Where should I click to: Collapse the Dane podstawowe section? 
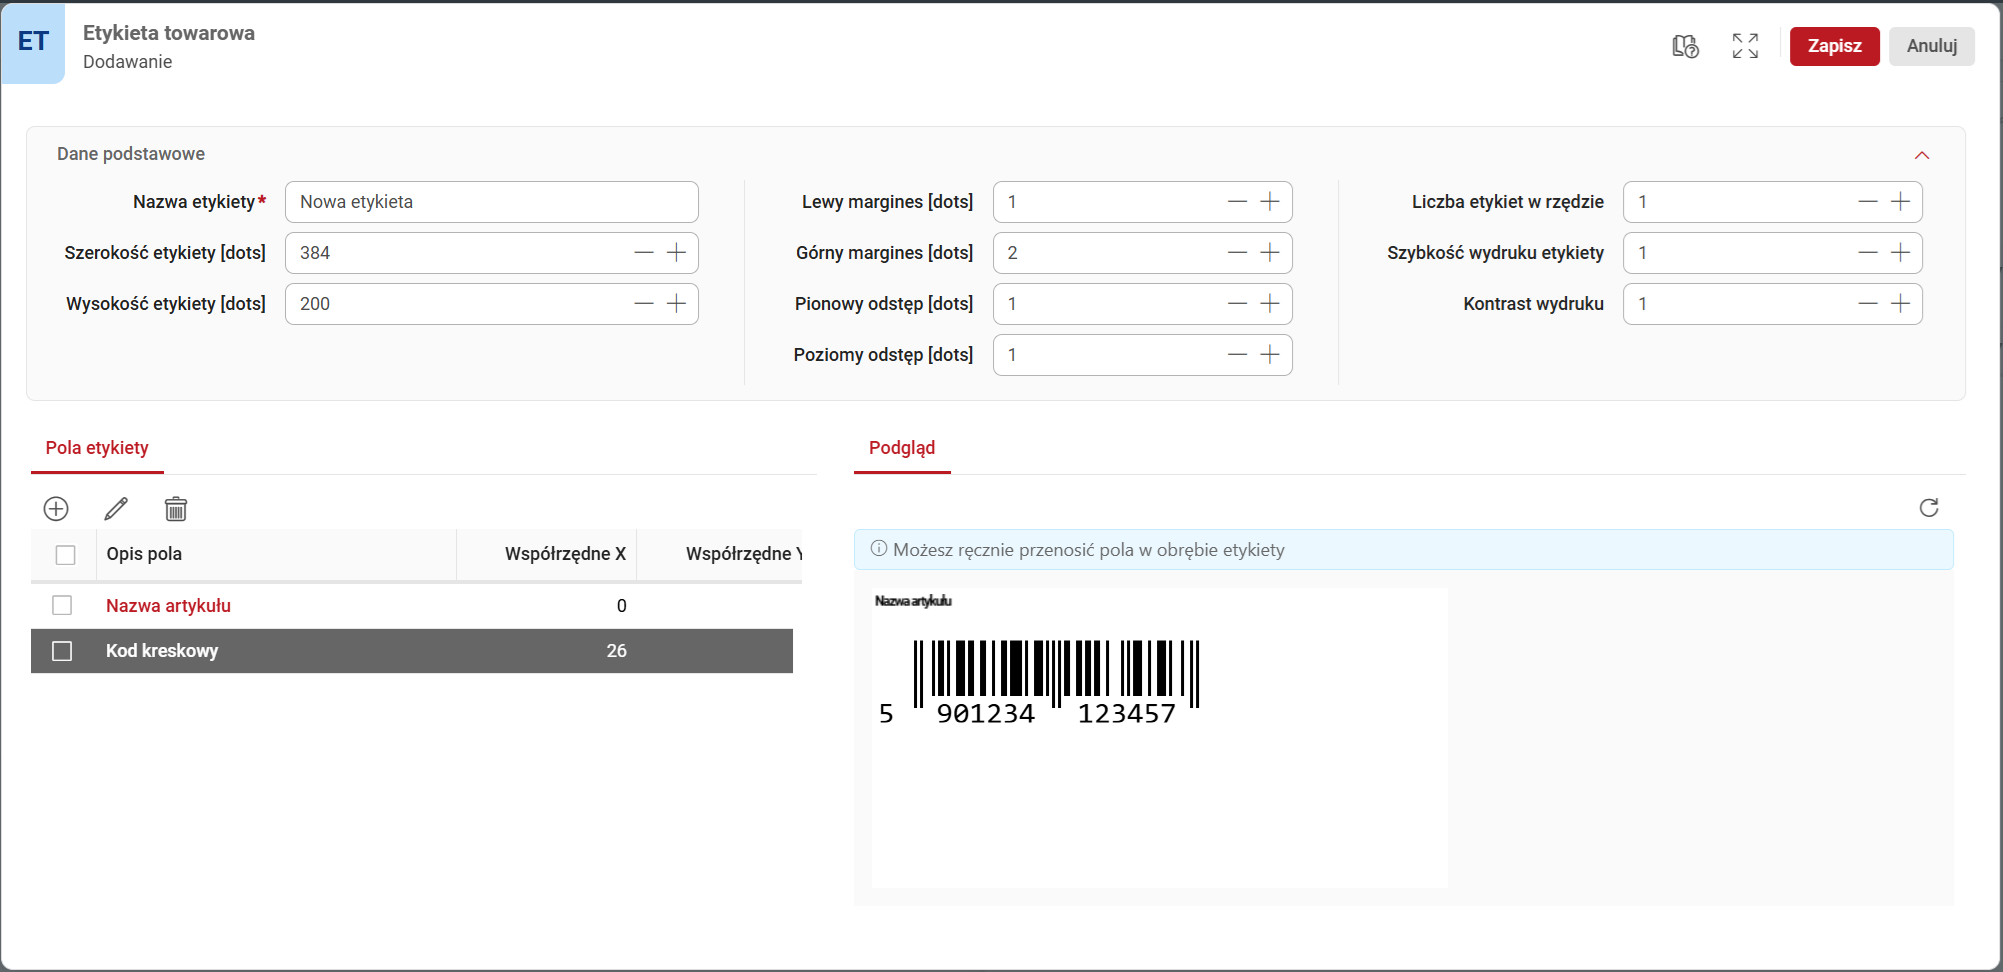click(x=1921, y=155)
